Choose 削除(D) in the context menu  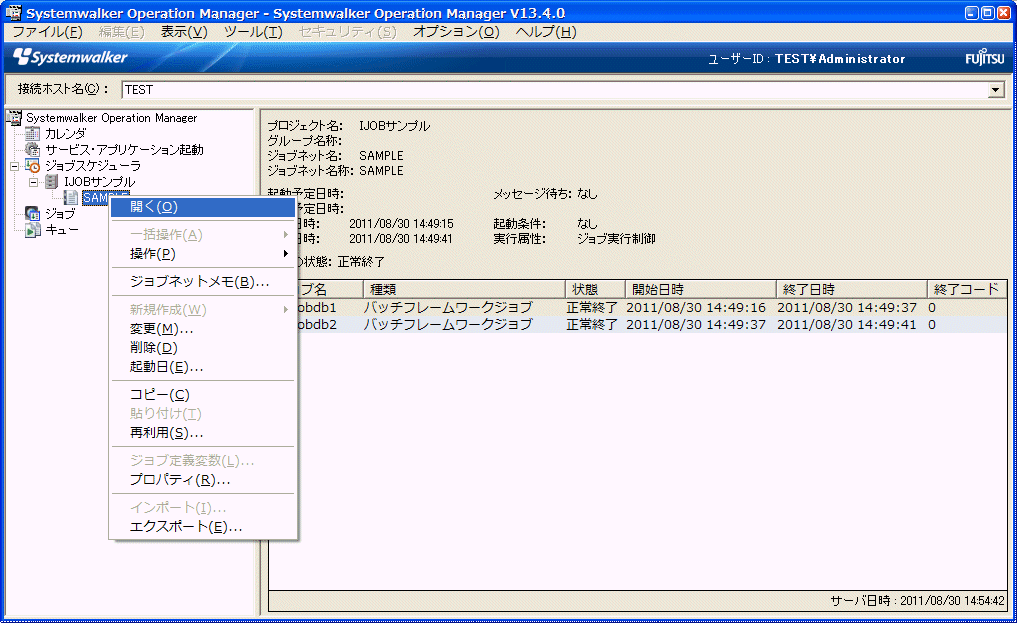pos(203,347)
